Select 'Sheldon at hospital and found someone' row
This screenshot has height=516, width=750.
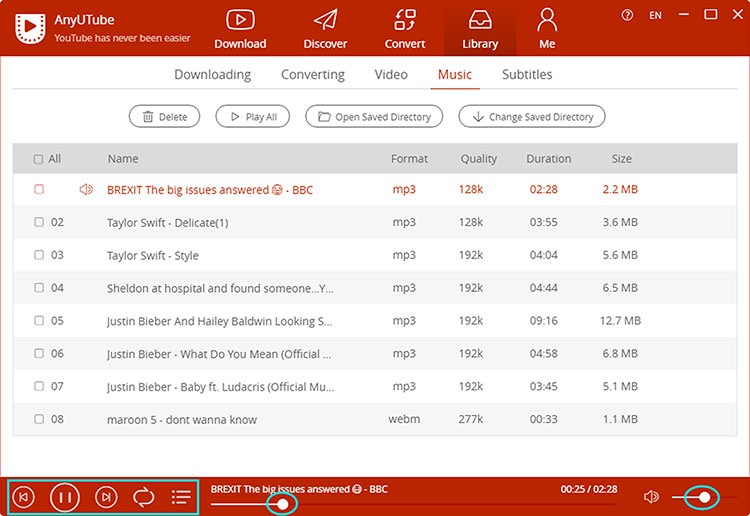[375, 288]
